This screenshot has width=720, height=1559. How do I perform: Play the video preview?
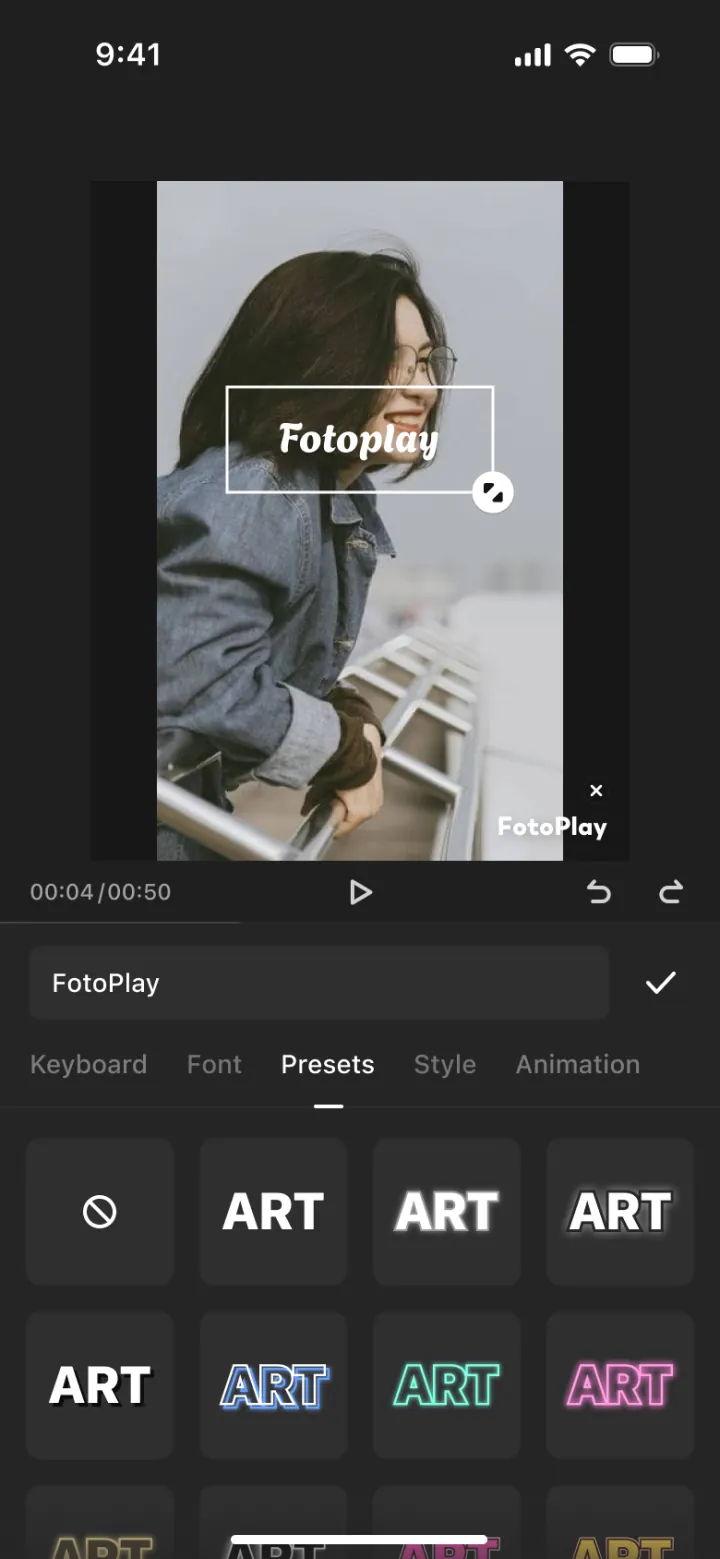pos(360,892)
